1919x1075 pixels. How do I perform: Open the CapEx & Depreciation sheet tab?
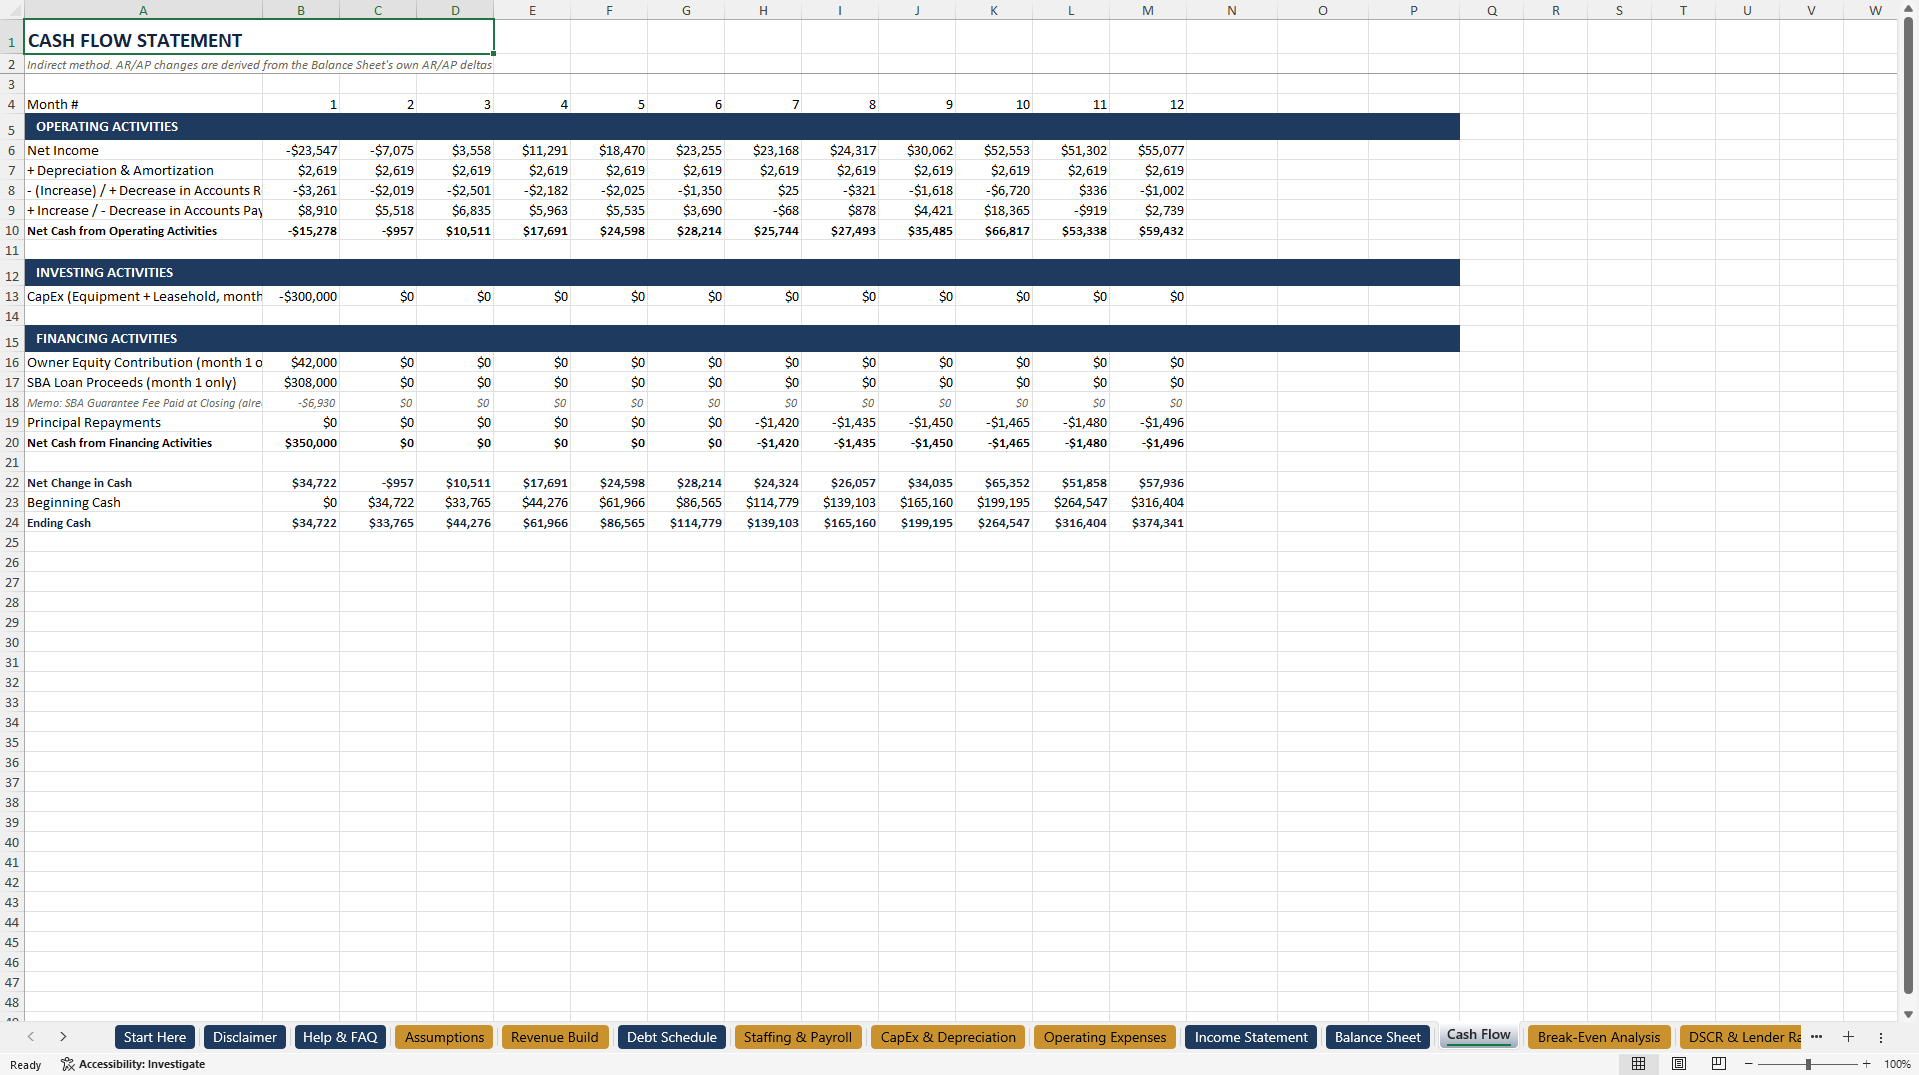click(x=948, y=1037)
